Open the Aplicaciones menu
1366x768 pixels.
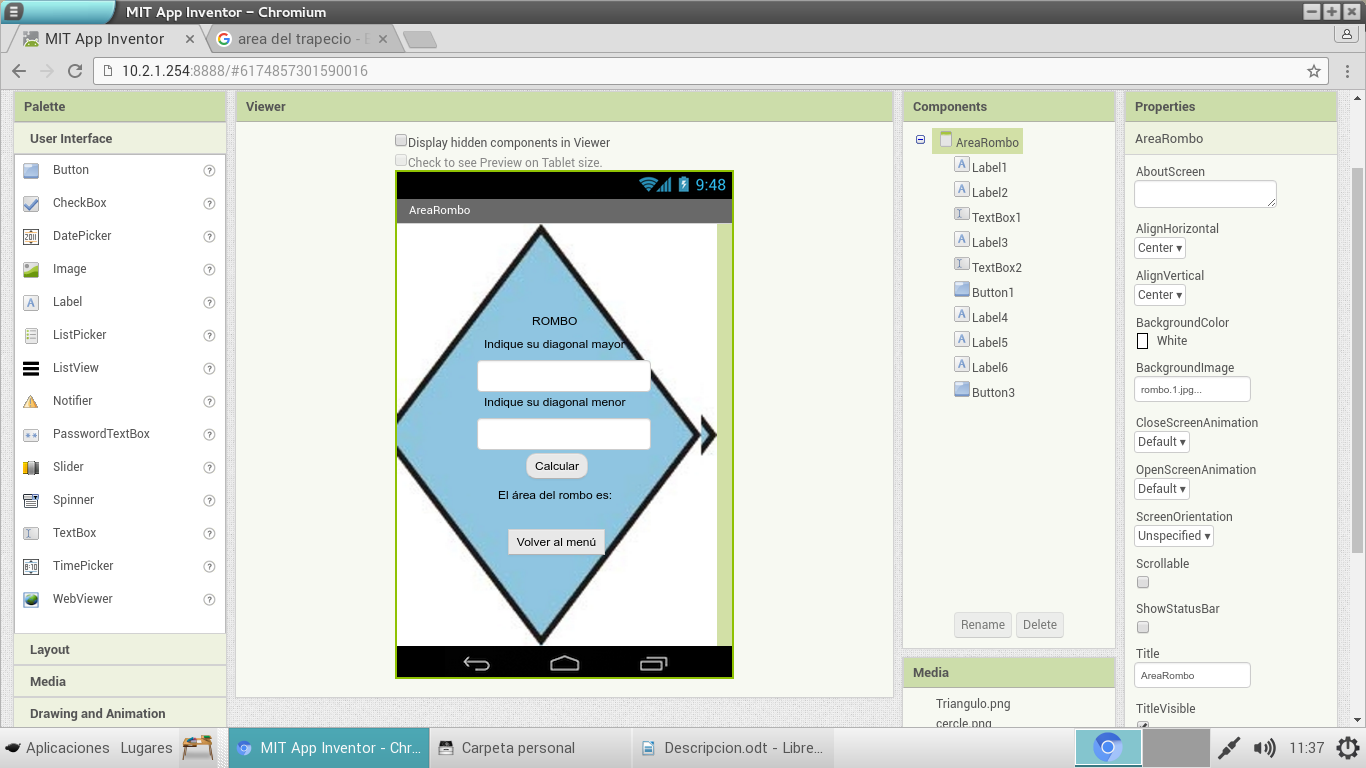click(57, 748)
